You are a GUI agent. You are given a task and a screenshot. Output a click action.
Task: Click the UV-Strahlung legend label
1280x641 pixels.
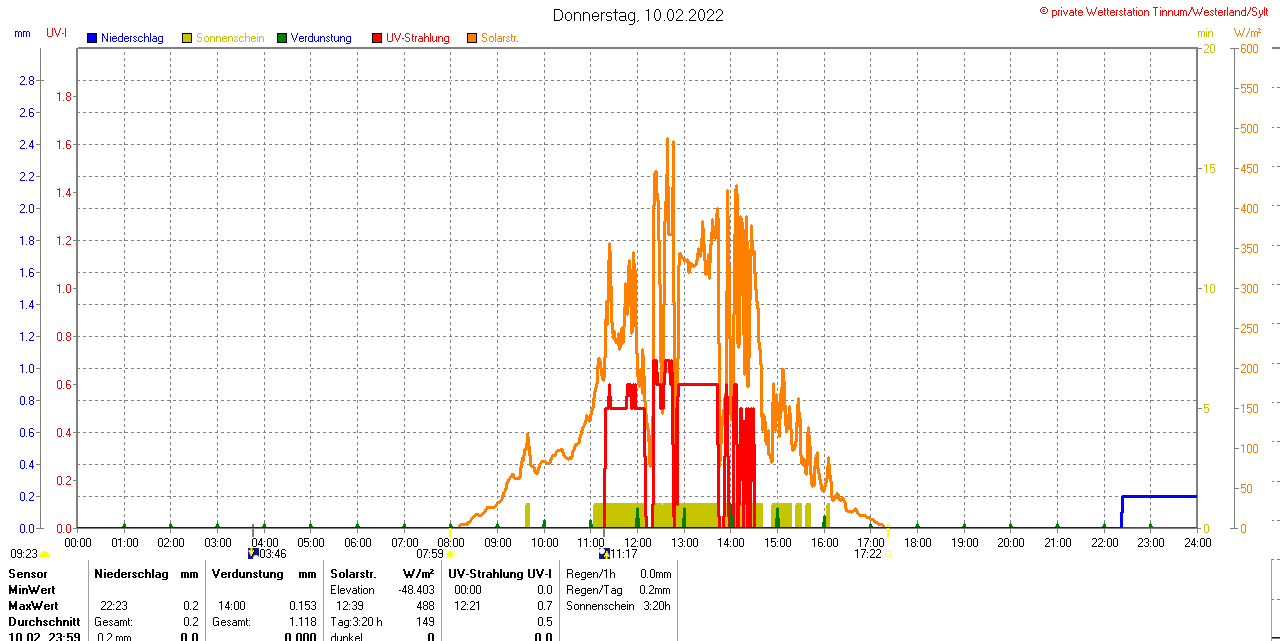click(x=417, y=38)
